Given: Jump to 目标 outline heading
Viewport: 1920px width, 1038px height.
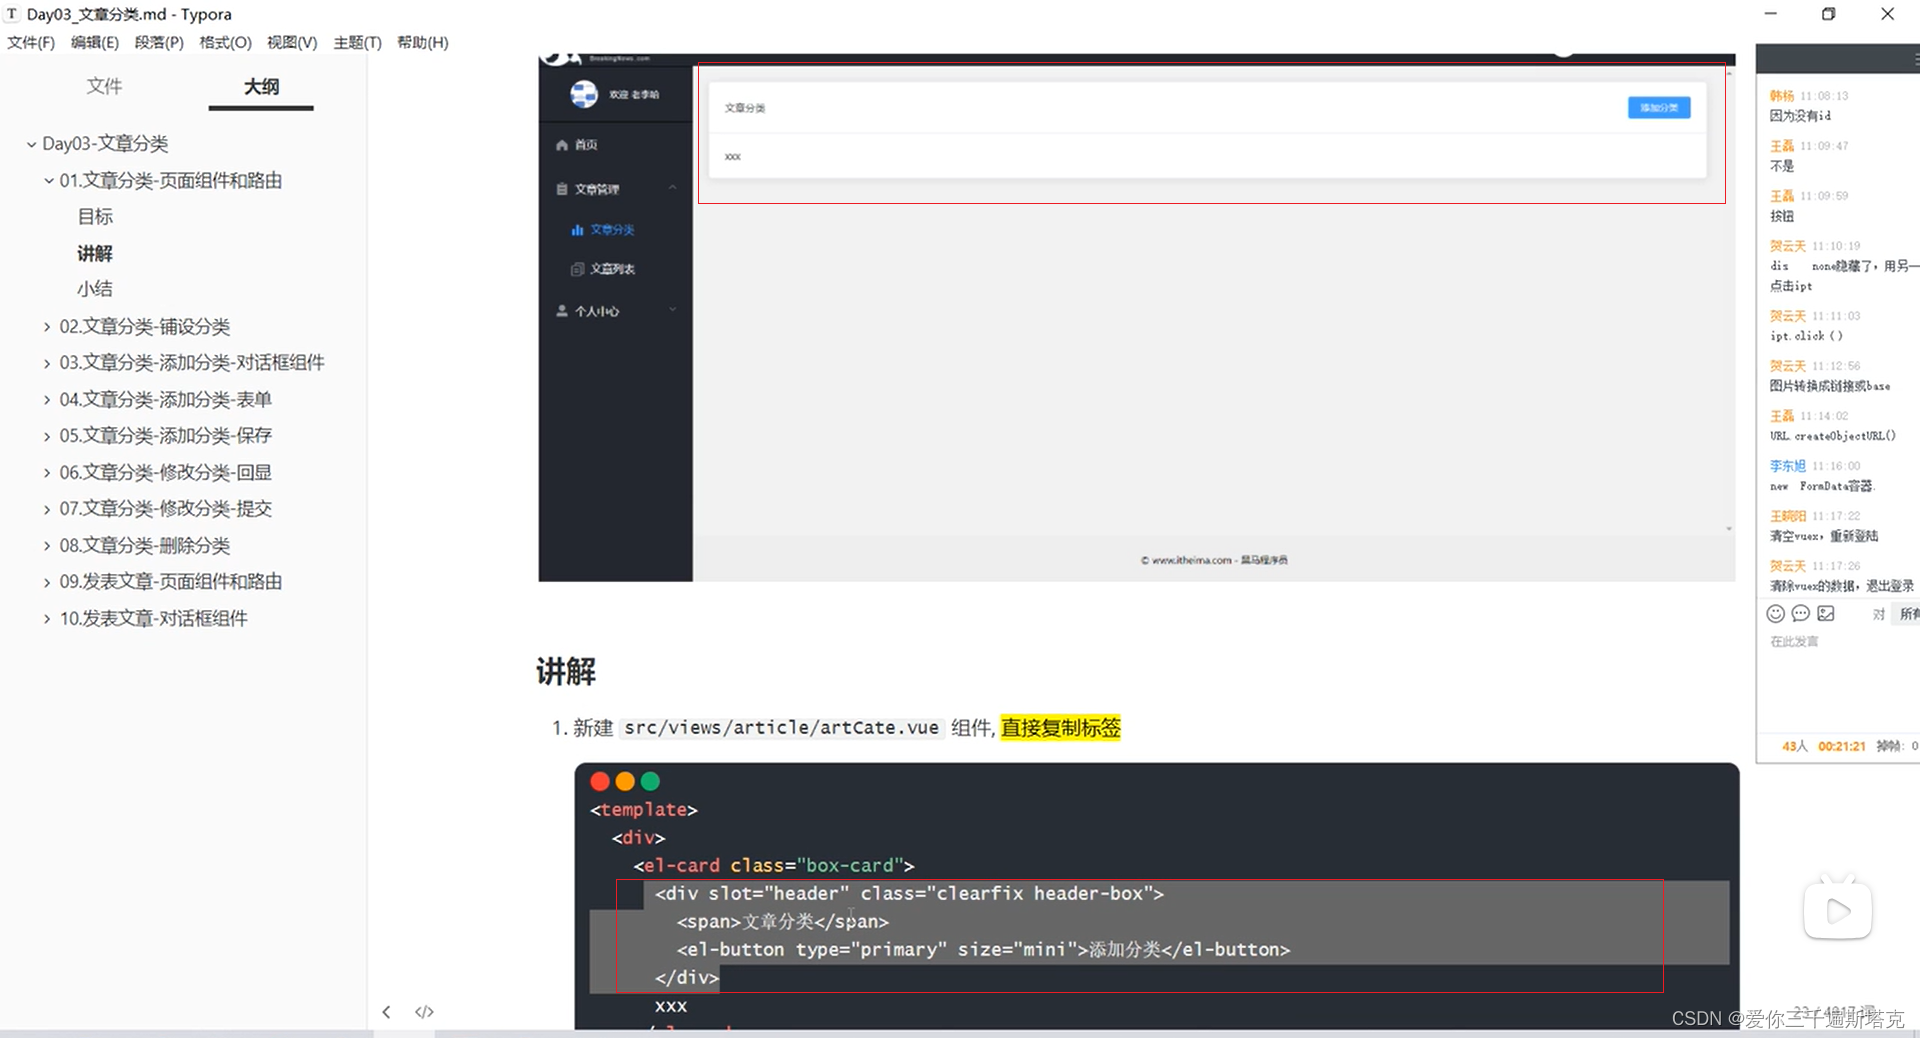Looking at the screenshot, I should [x=95, y=216].
